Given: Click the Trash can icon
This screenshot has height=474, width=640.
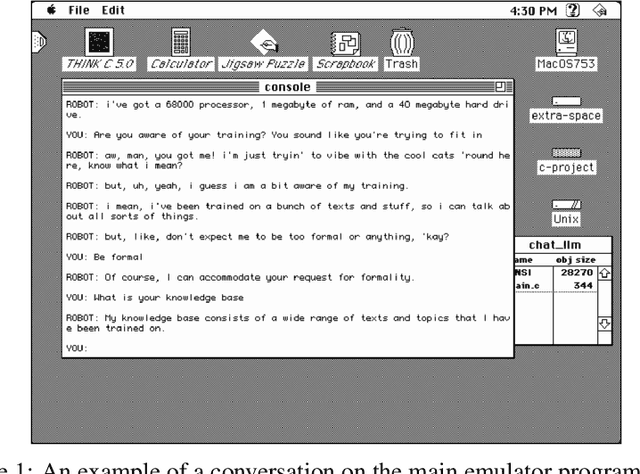Looking at the screenshot, I should 400,42.
